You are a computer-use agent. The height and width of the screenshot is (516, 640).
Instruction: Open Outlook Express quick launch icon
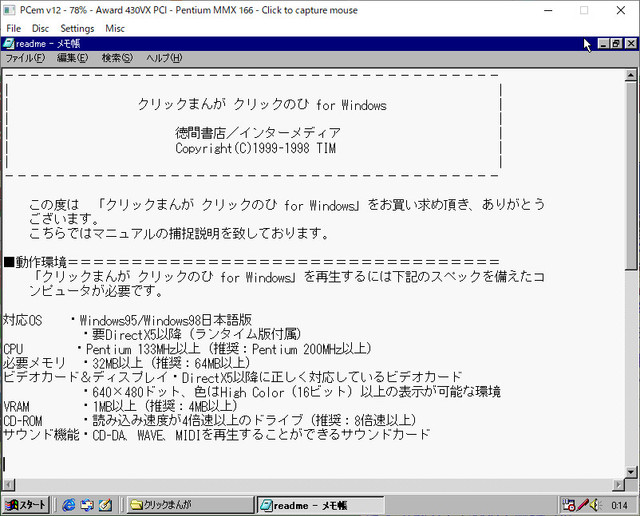87,505
